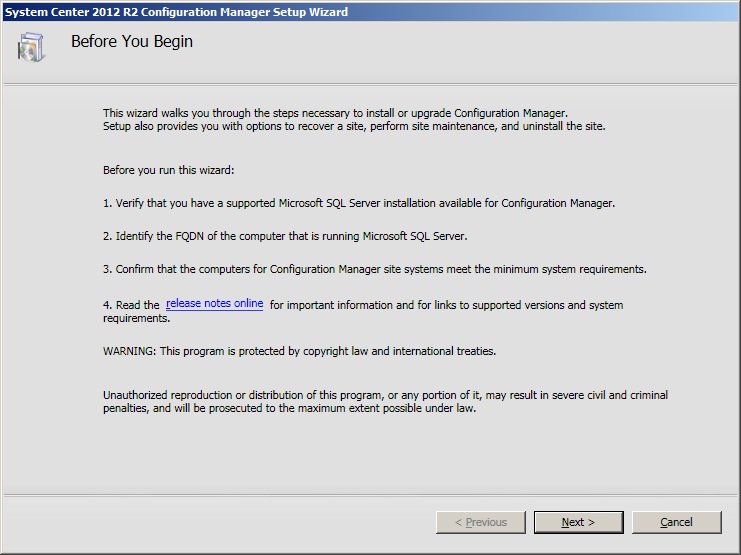Click the 'maximum extent possible under law' line

[x=290, y=408]
